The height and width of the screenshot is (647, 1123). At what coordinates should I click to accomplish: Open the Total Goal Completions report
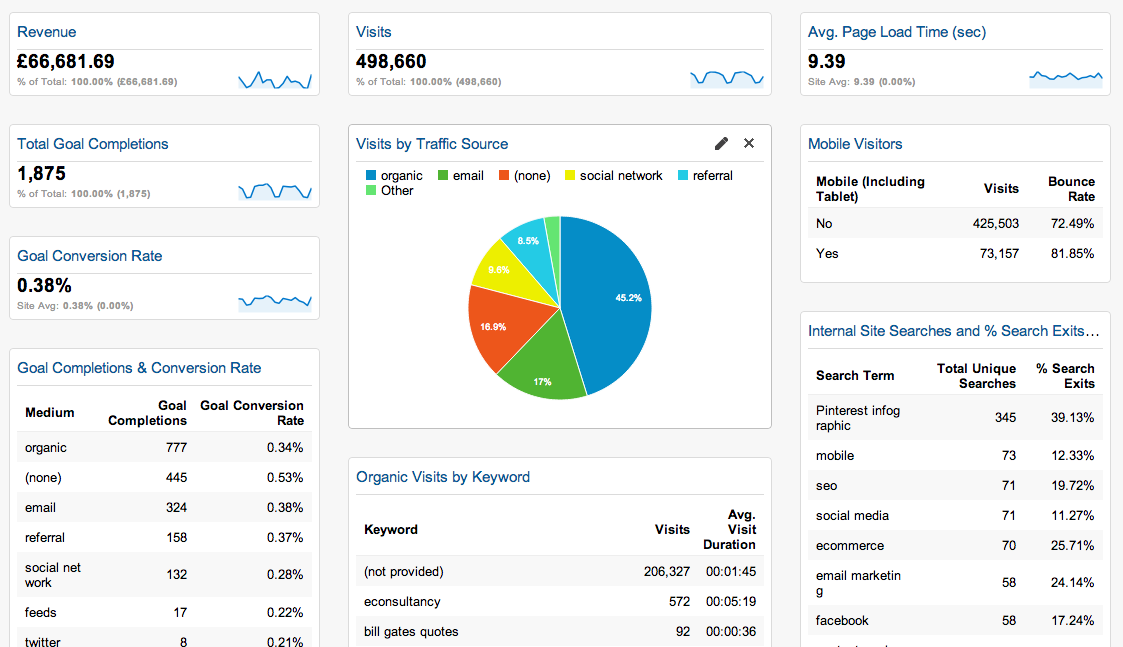click(92, 143)
